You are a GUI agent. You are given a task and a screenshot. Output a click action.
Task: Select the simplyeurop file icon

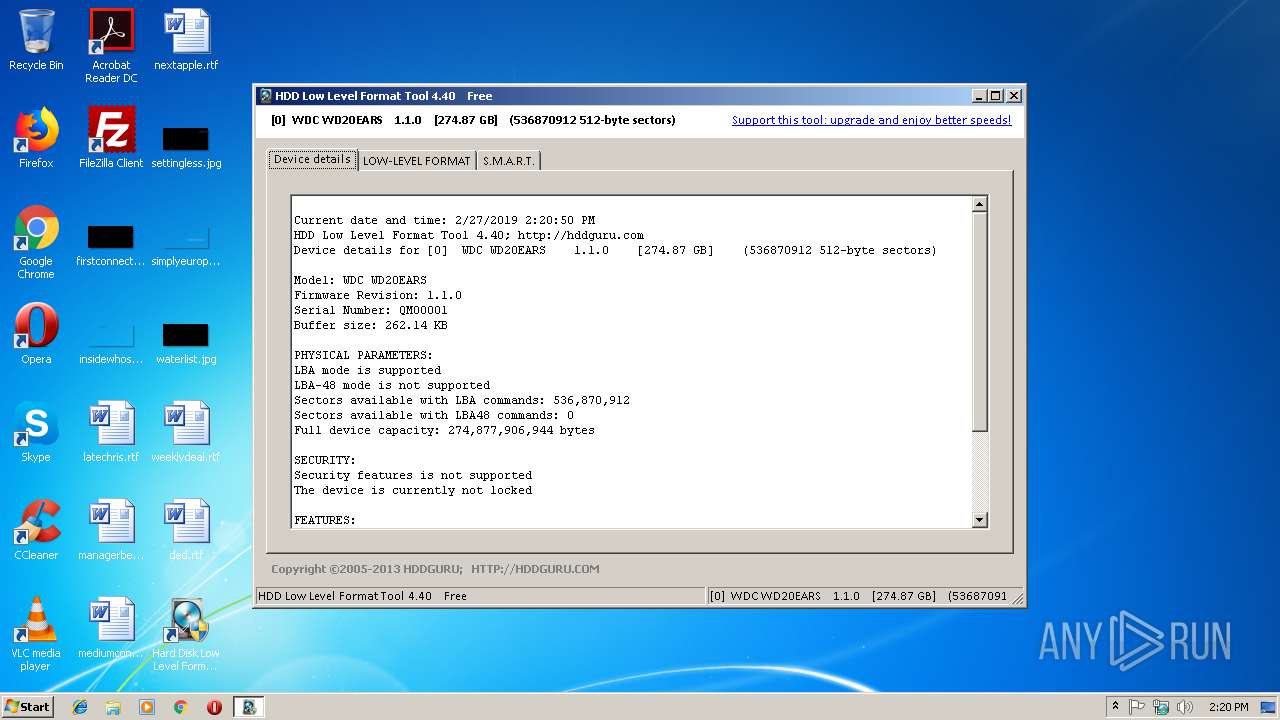[186, 246]
